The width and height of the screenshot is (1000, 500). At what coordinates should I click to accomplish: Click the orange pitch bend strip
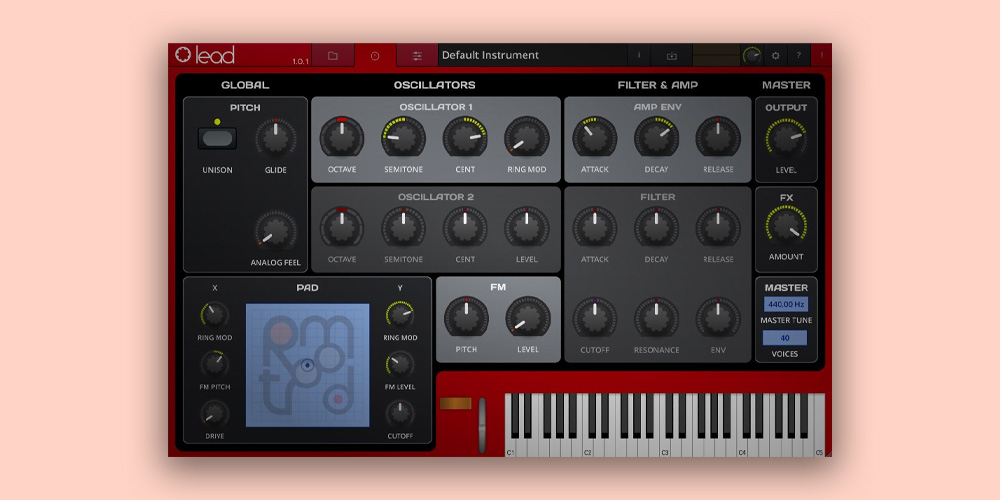click(454, 403)
